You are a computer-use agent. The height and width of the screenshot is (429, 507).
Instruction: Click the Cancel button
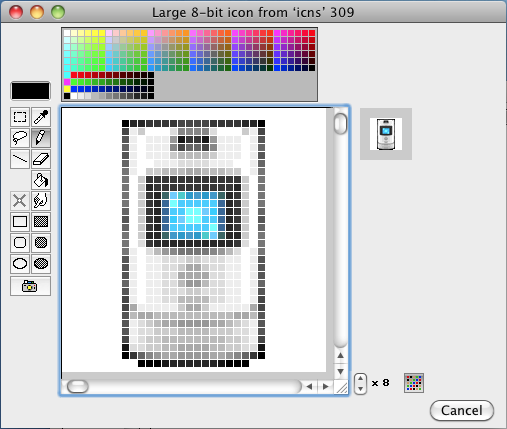click(462, 410)
